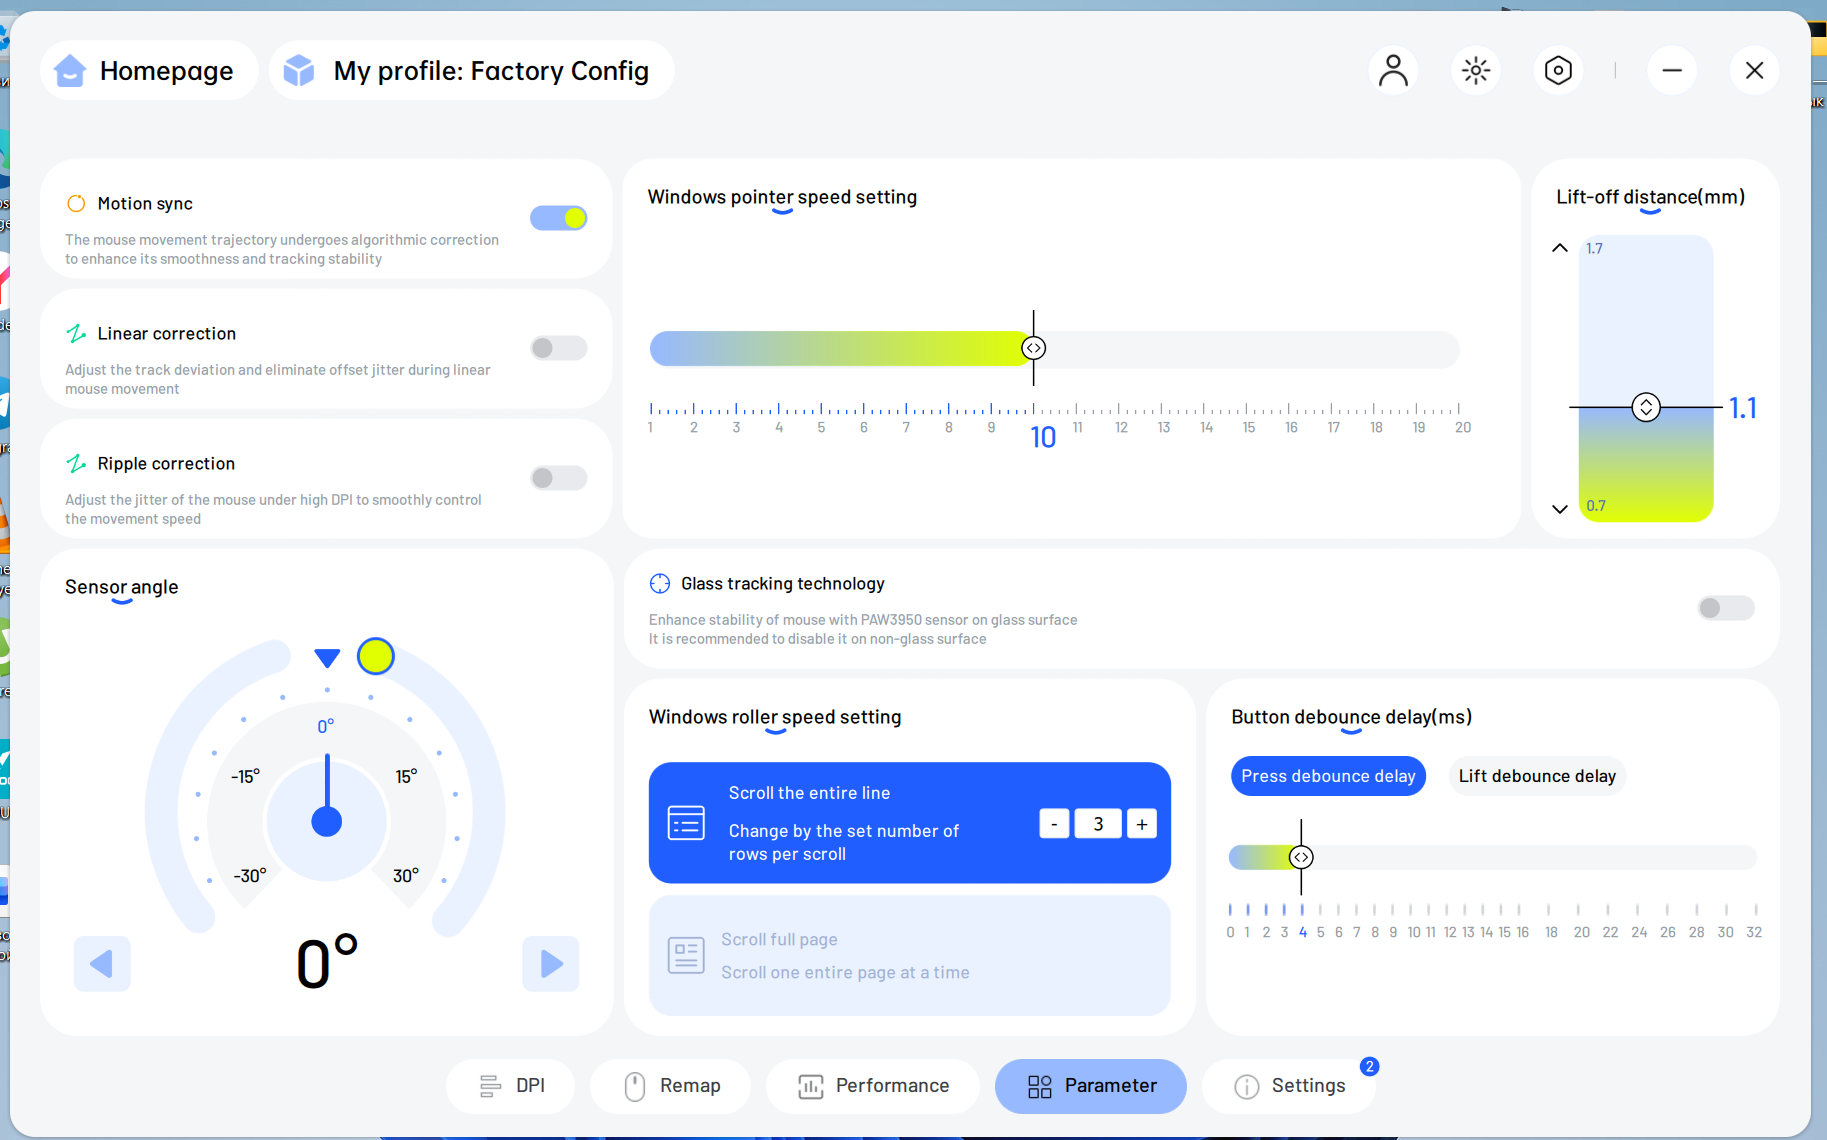
Task: Switch to the DPI tab
Action: (x=511, y=1086)
